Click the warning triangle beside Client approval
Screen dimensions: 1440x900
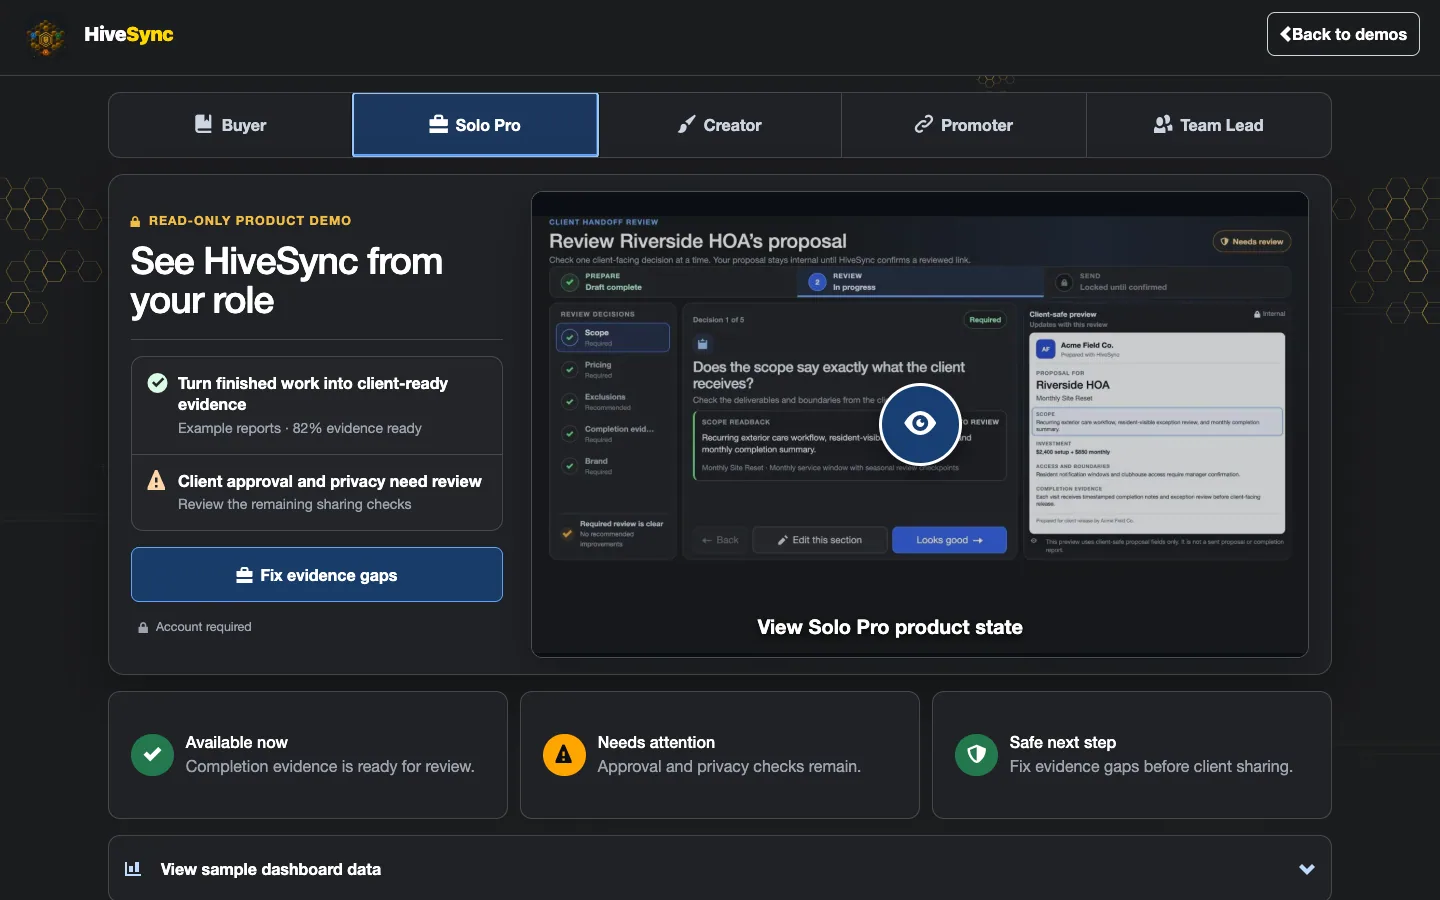click(157, 481)
